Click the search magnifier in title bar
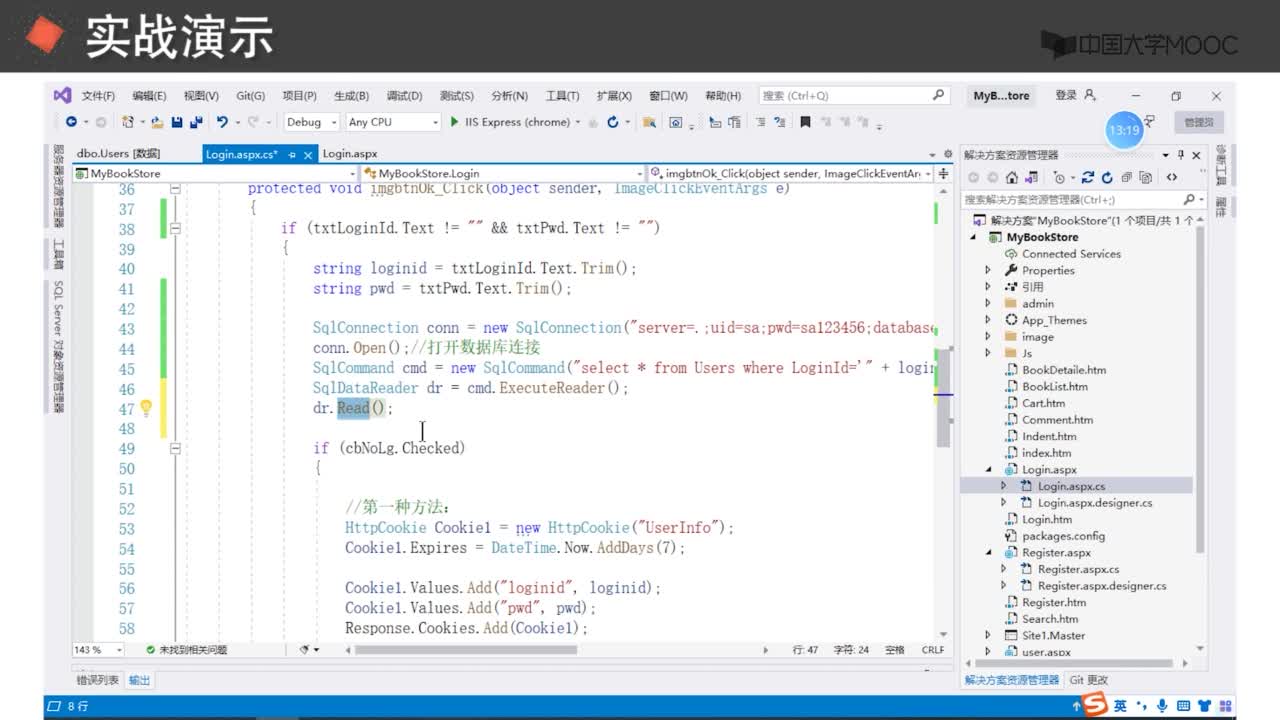 (x=938, y=95)
